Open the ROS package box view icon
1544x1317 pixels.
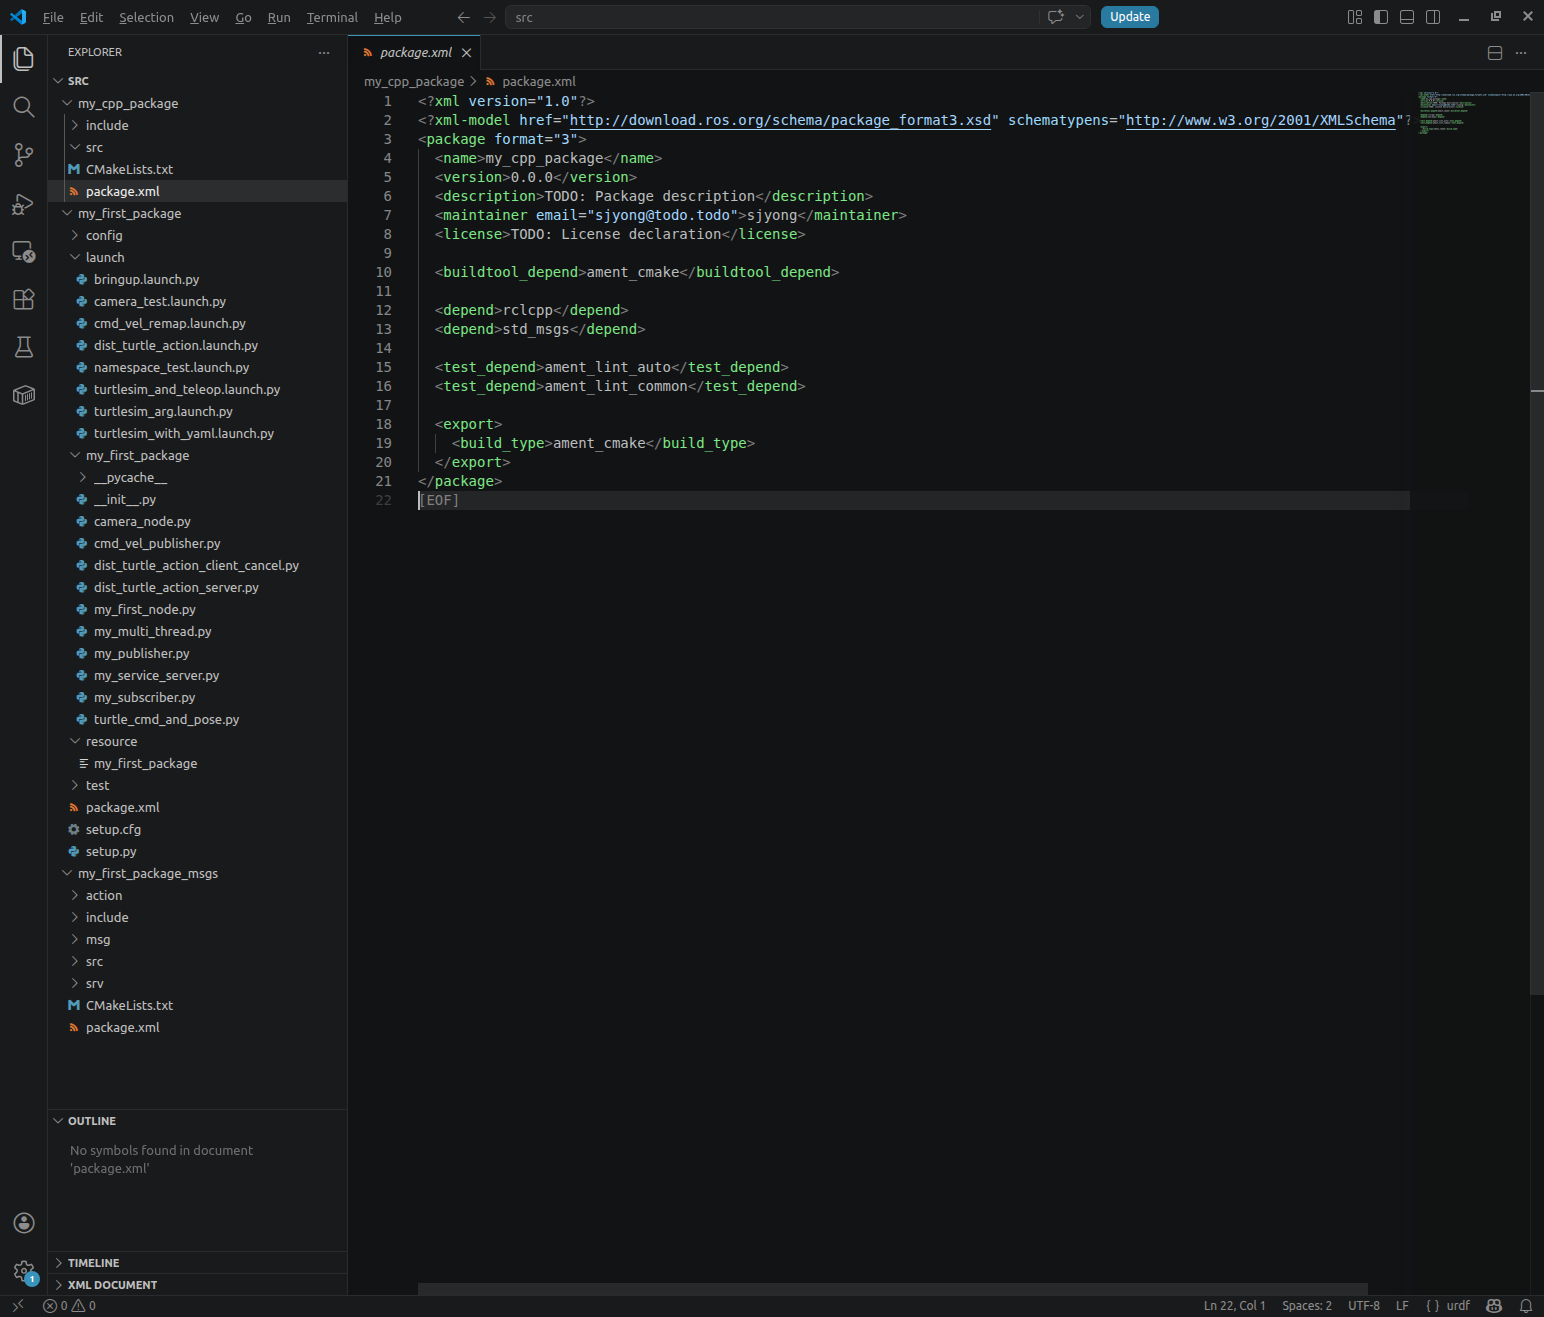24,395
